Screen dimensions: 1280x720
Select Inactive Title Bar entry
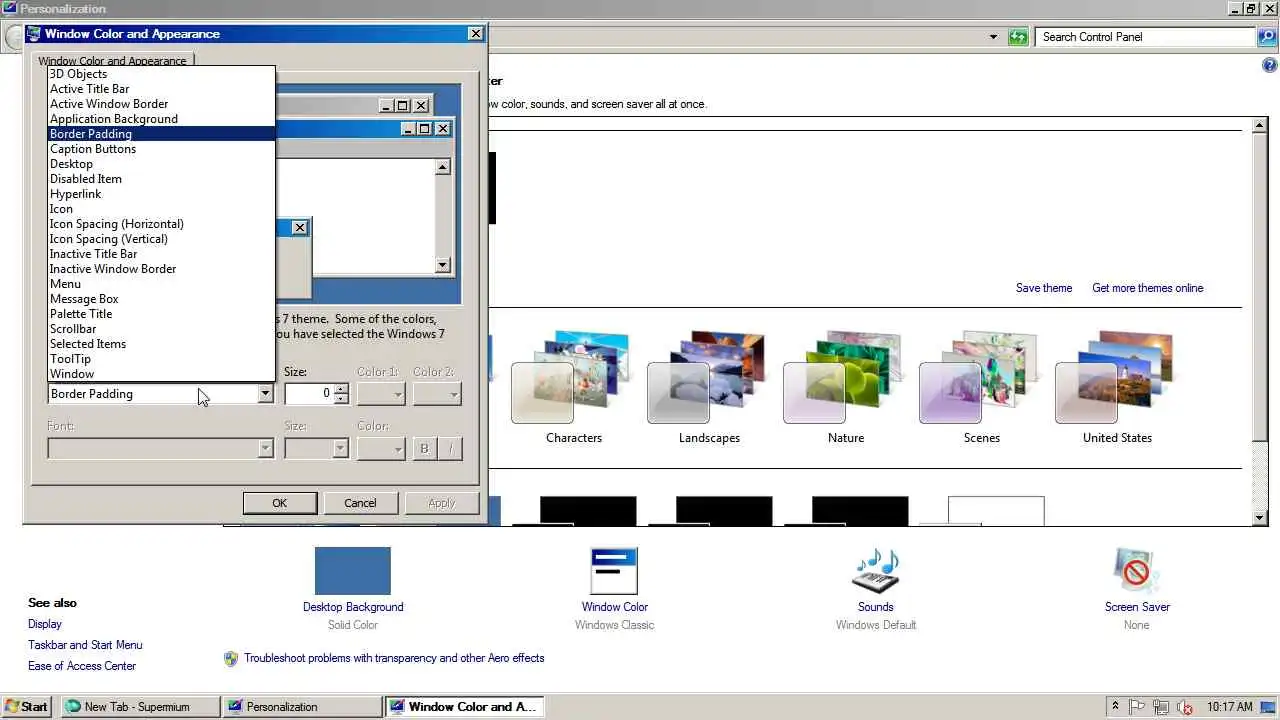161,254
